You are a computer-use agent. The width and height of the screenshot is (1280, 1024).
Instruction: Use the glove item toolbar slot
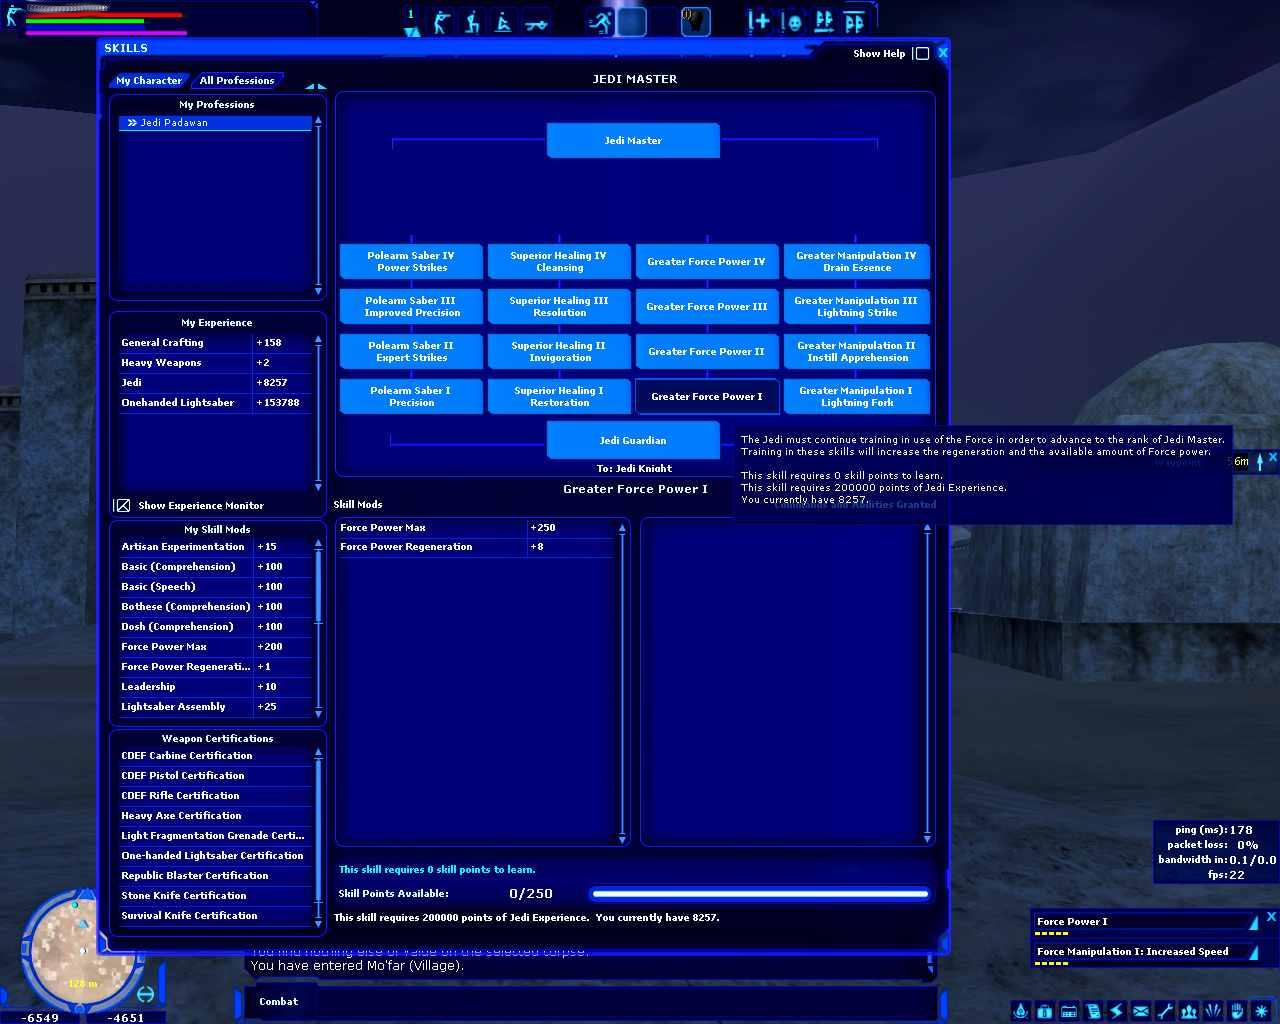click(695, 21)
